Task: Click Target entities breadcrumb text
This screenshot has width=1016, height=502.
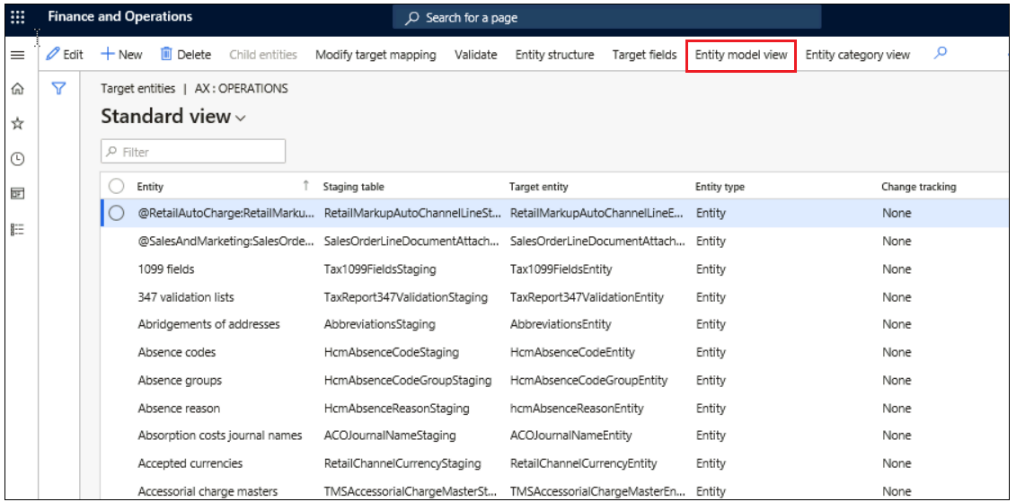Action: click(x=137, y=89)
